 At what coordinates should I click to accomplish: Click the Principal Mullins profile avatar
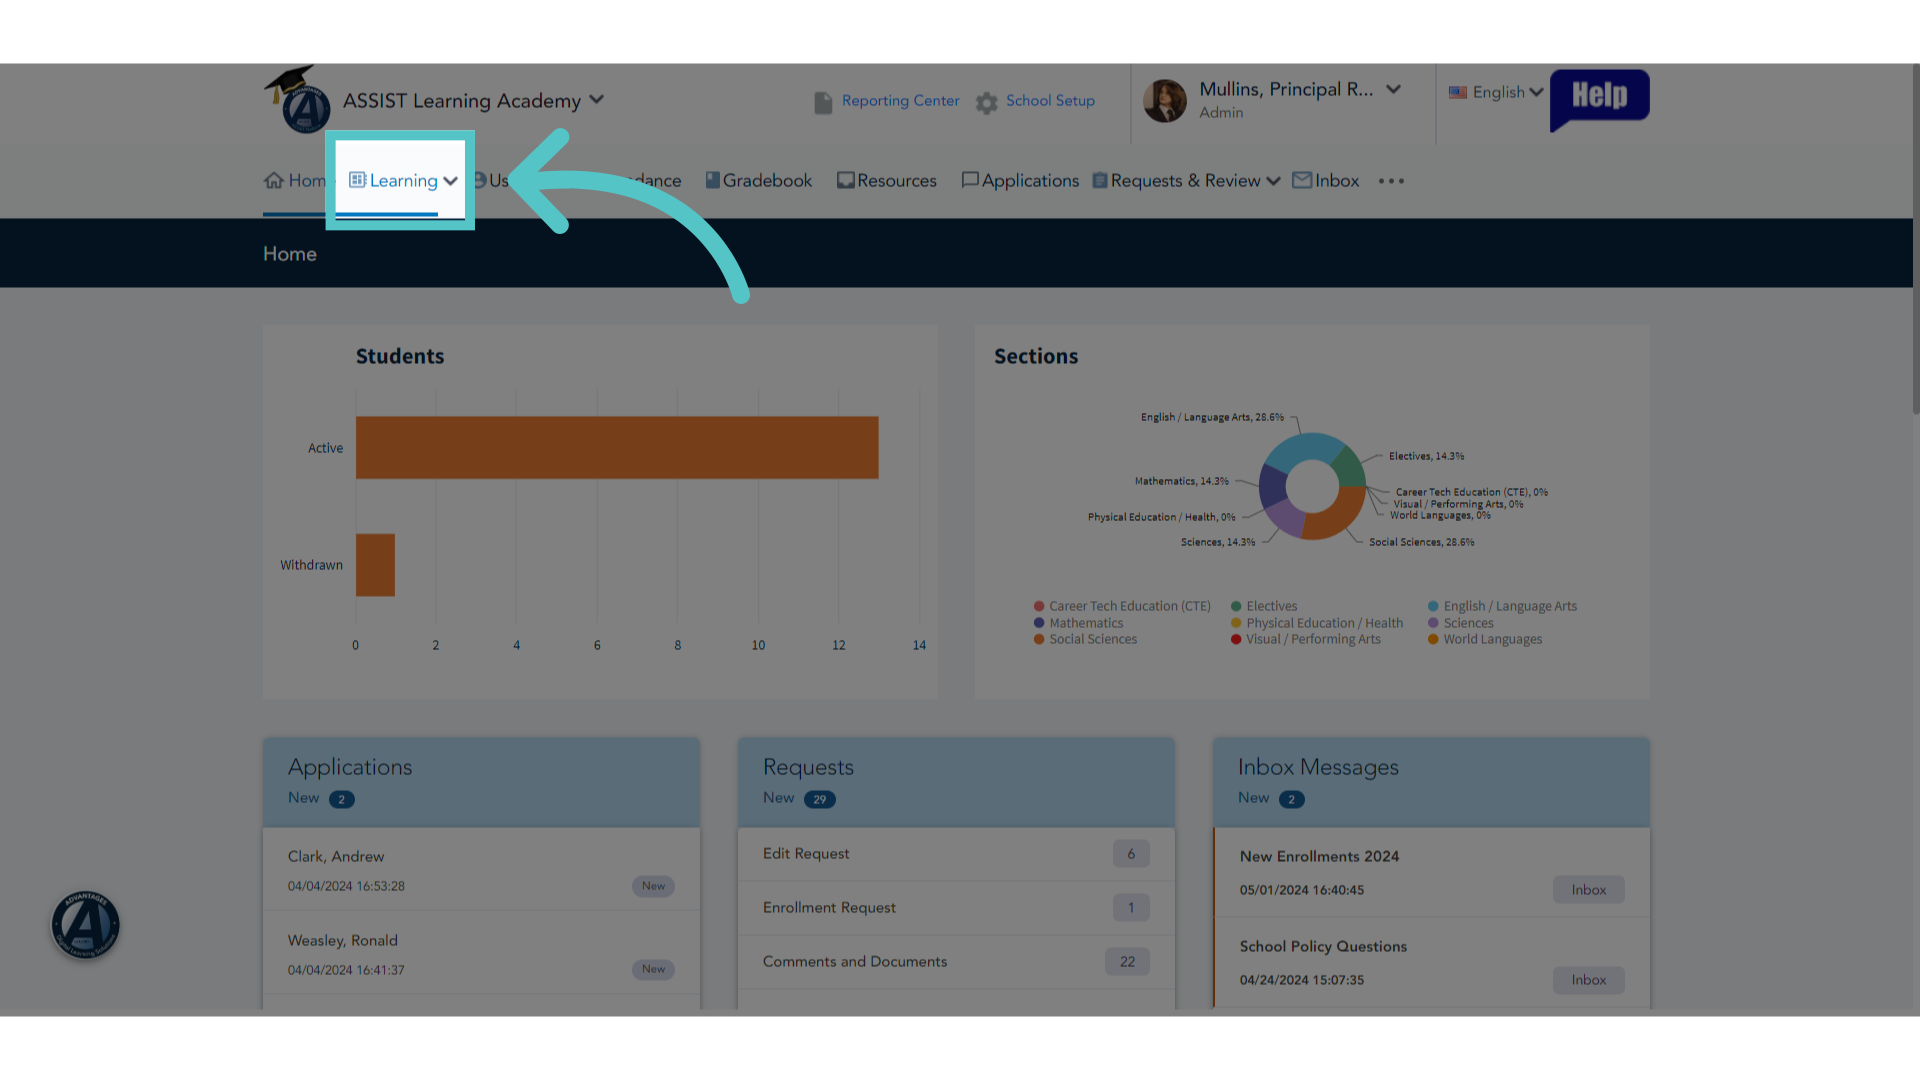point(1165,101)
